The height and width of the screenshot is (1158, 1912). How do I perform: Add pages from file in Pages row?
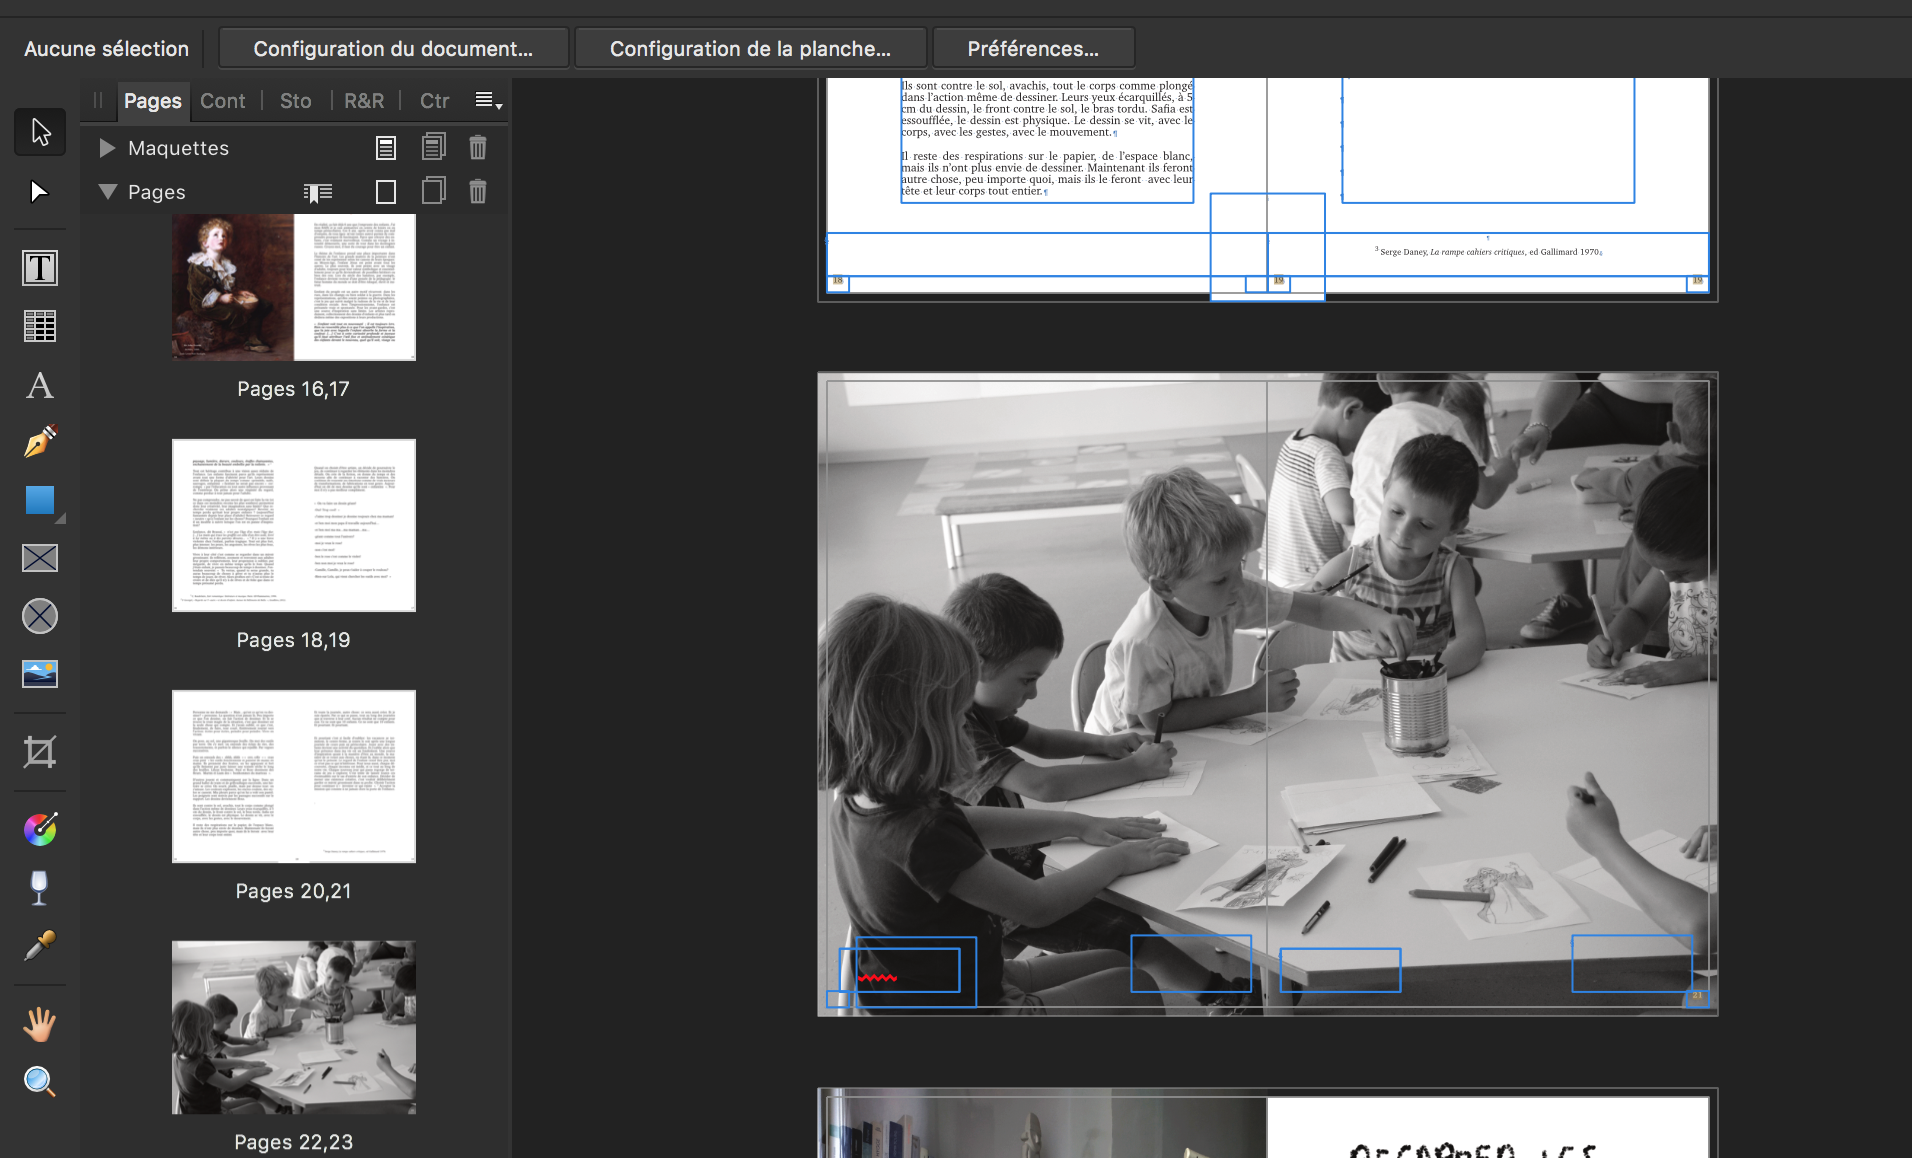click(x=318, y=192)
